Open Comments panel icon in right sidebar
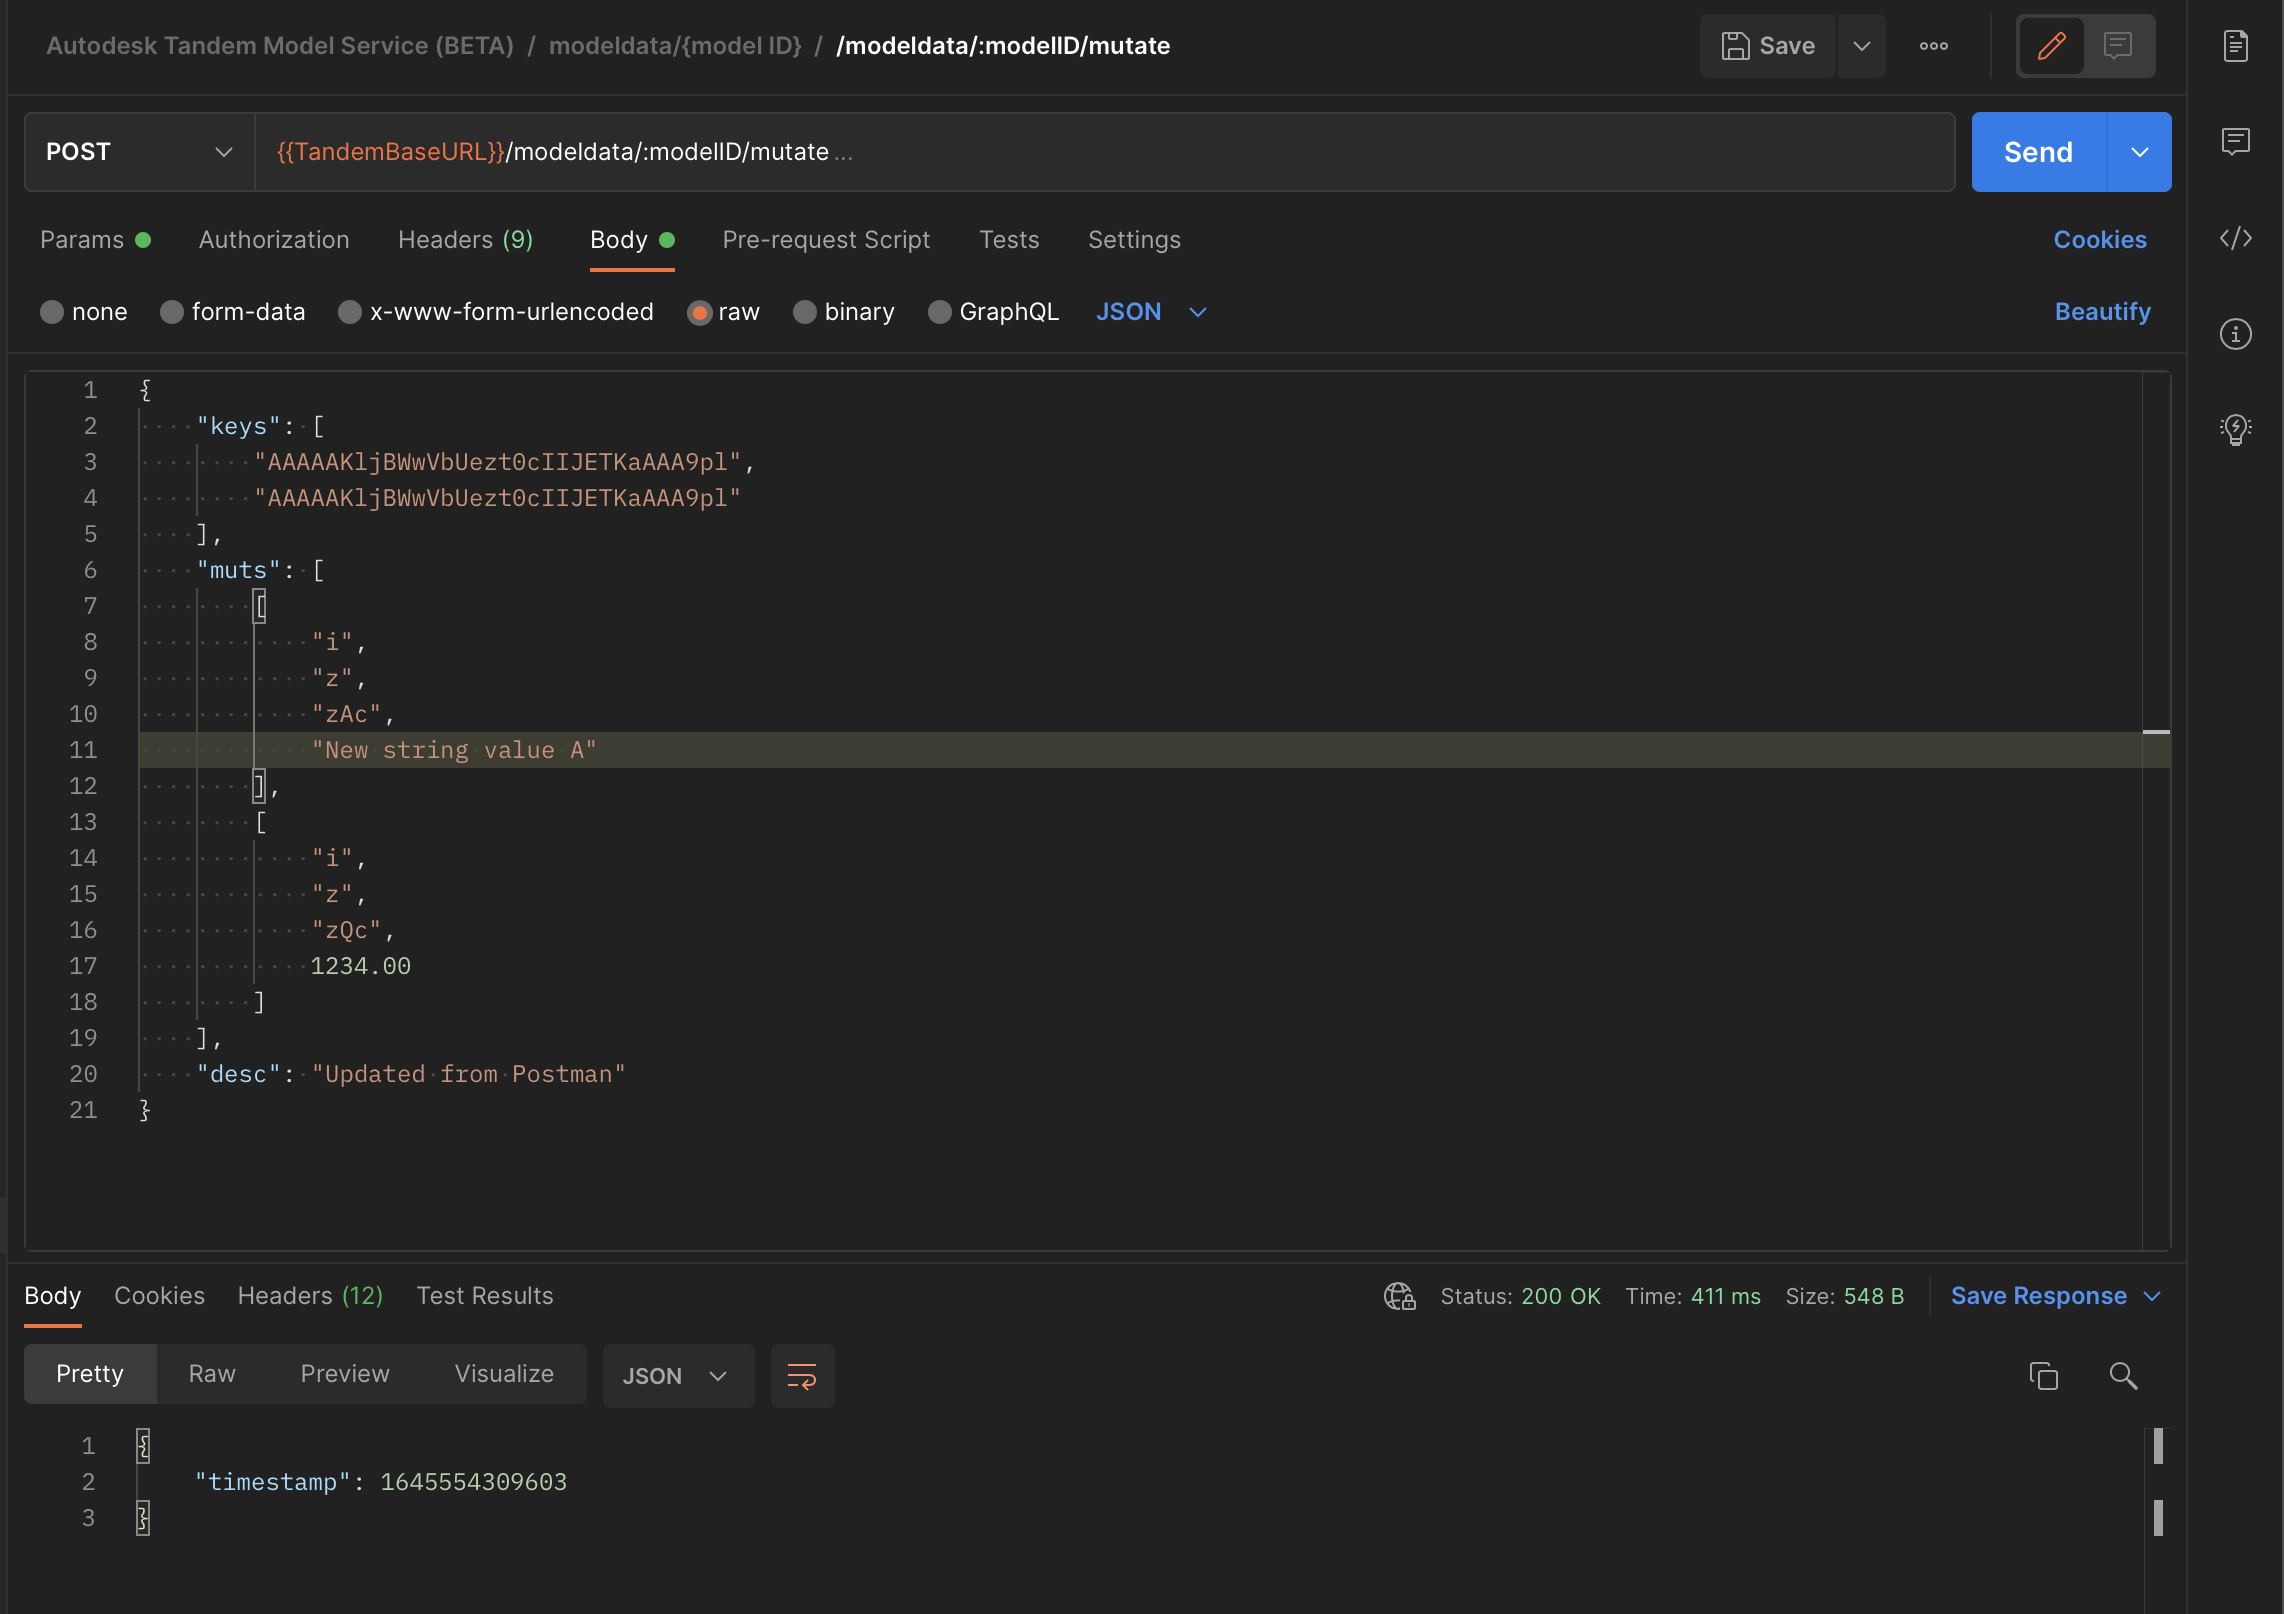This screenshot has width=2284, height=1614. click(x=2235, y=141)
